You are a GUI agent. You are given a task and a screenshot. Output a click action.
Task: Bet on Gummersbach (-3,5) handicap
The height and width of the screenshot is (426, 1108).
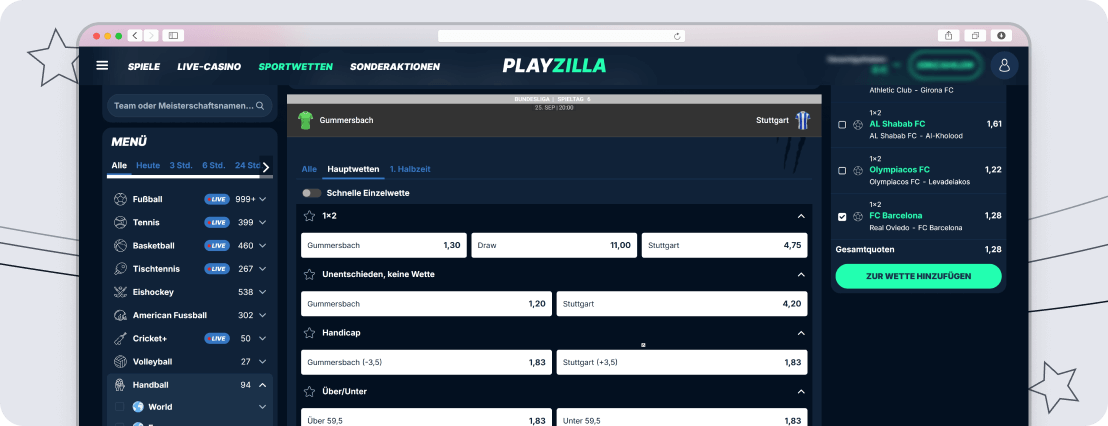coord(426,362)
